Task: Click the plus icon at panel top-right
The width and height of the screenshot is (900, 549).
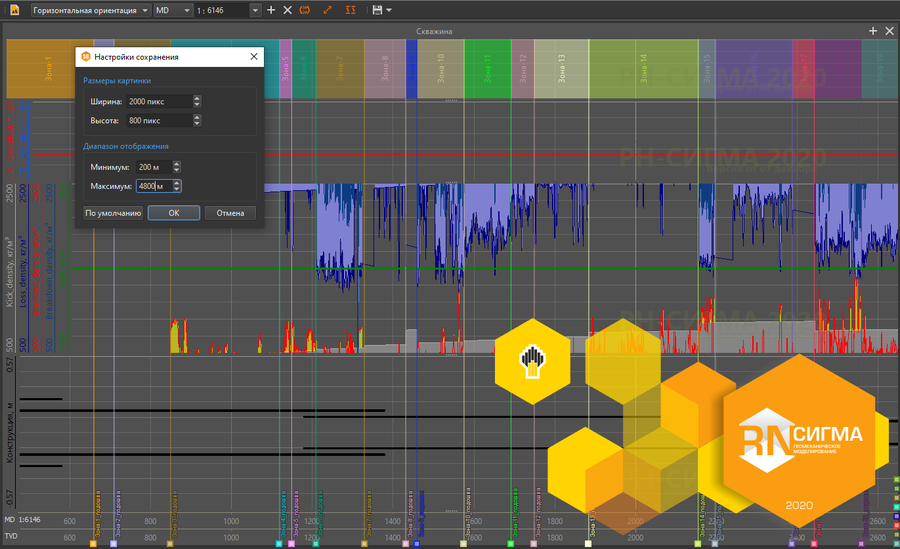Action: tap(873, 31)
